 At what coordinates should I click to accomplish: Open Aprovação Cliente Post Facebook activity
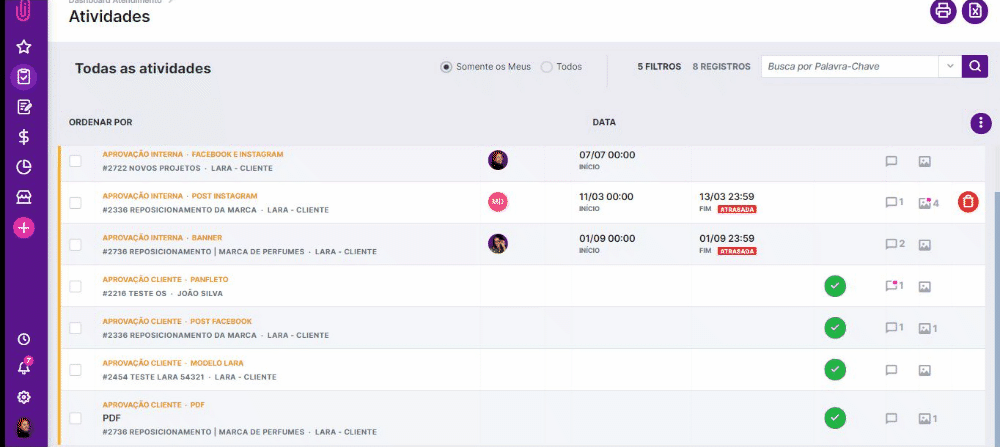pyautogui.click(x=177, y=321)
